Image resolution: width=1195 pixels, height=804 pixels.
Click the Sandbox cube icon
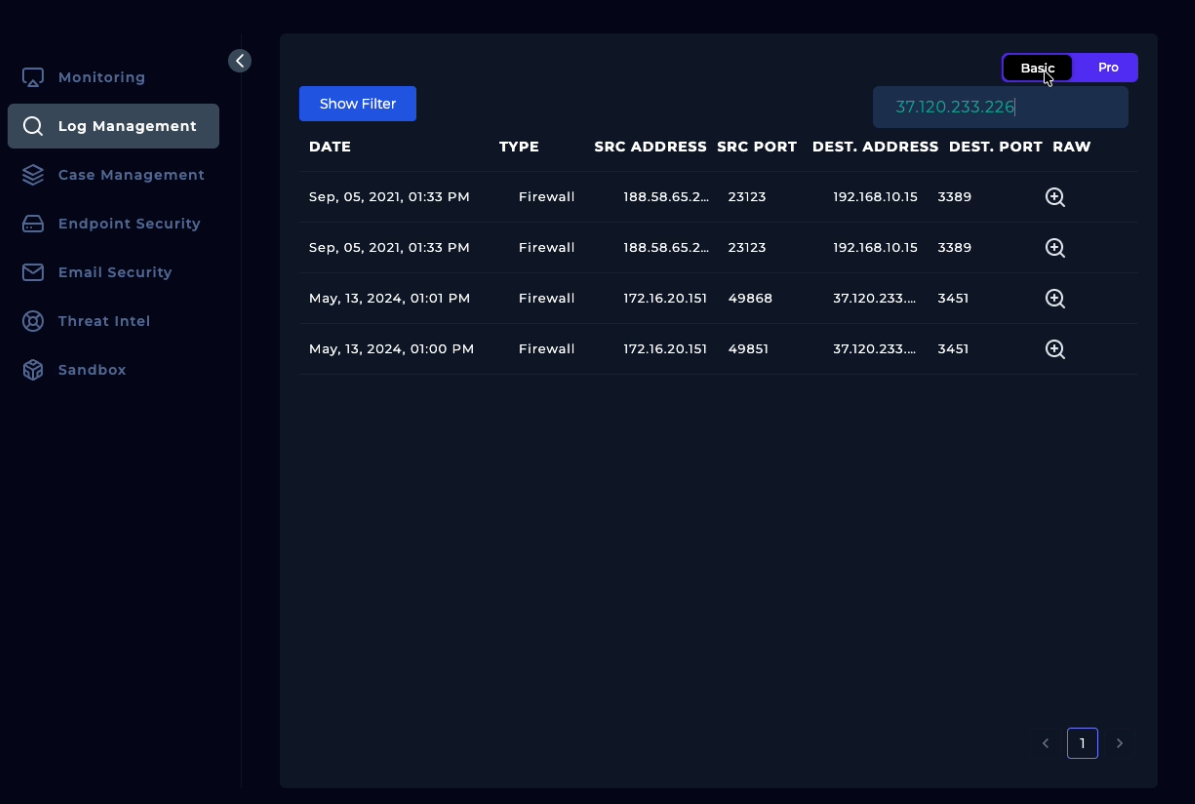(33, 370)
